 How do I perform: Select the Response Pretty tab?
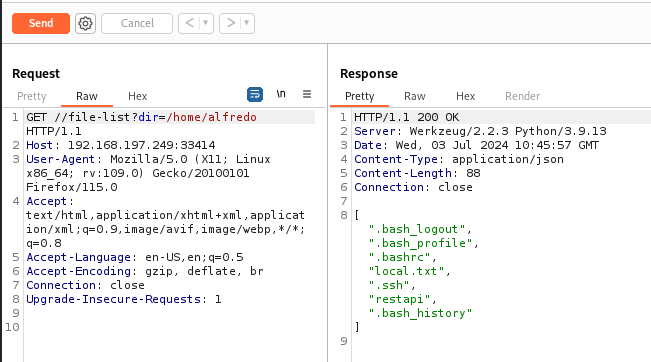pyautogui.click(x=360, y=96)
